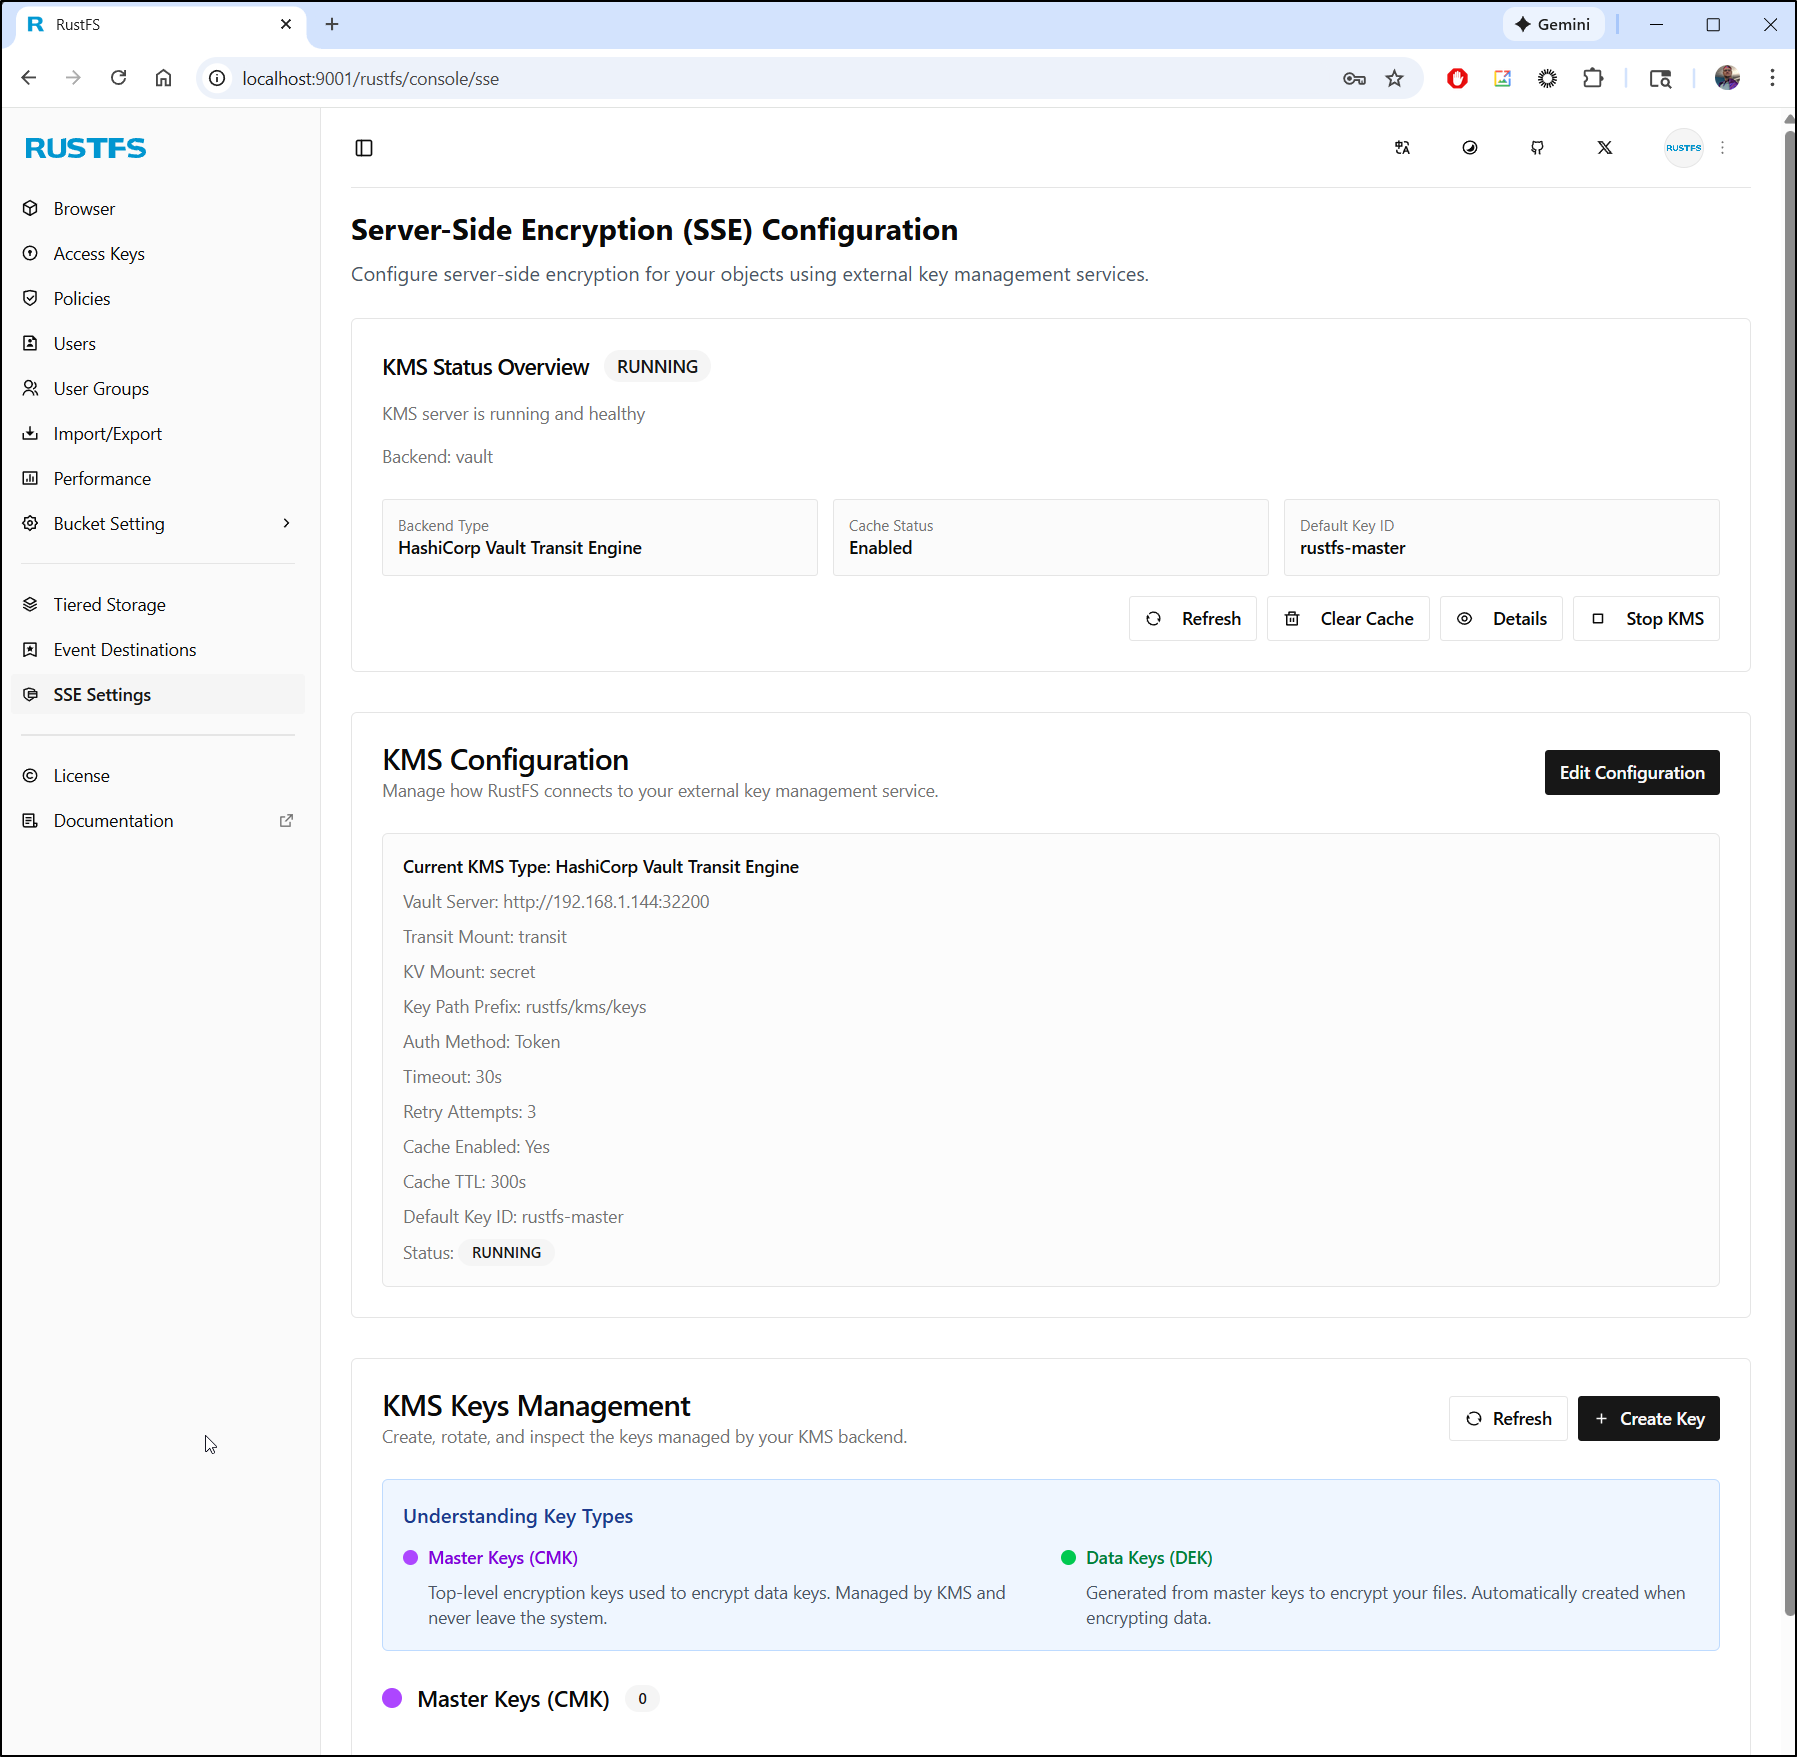The width and height of the screenshot is (1797, 1757).
Task: Open Access Keys in sidebar
Action: click(x=99, y=254)
